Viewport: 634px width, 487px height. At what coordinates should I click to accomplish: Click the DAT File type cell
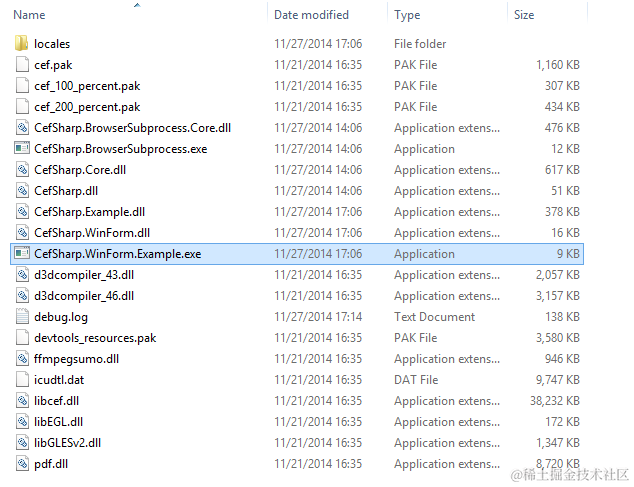click(416, 380)
